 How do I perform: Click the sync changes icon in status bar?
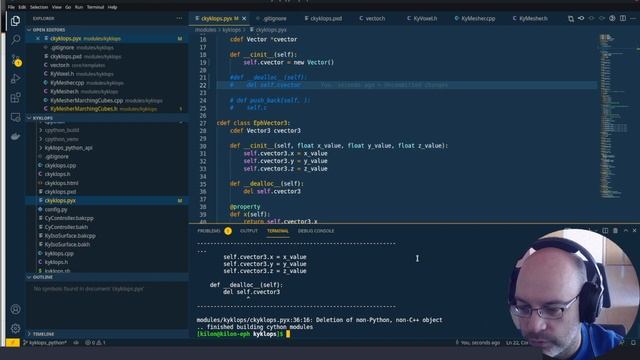(x=76, y=342)
